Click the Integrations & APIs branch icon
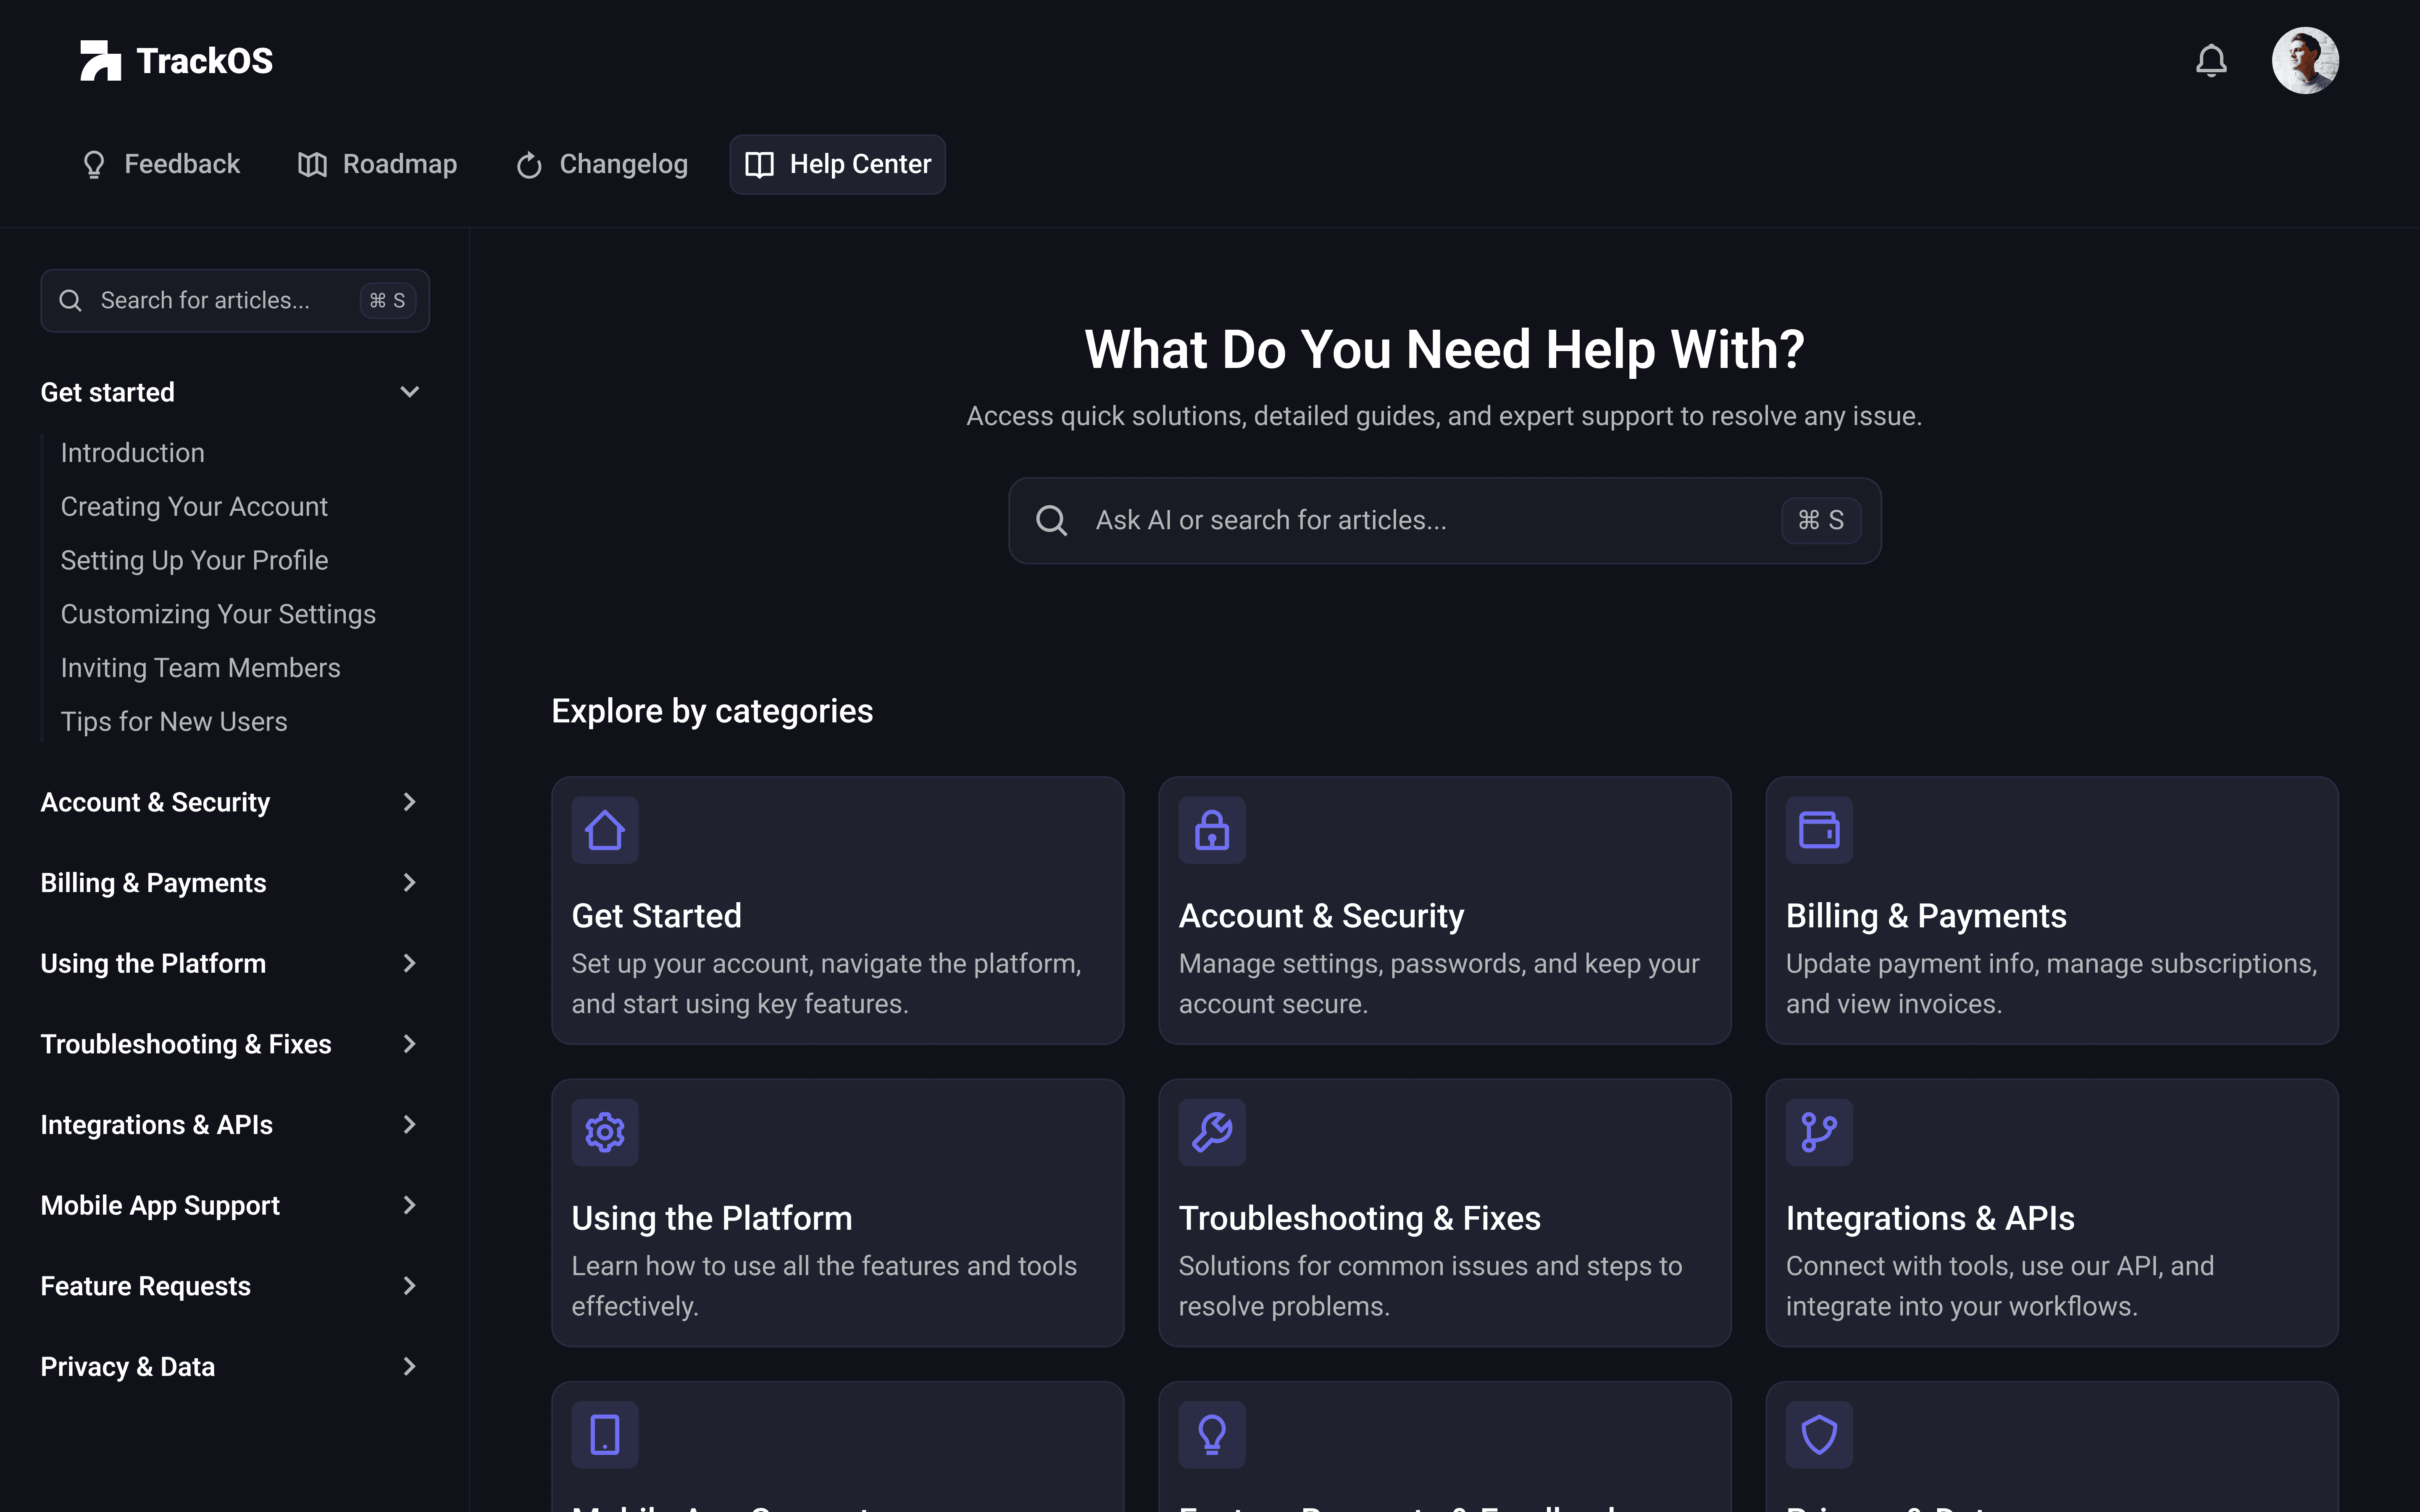Image resolution: width=2420 pixels, height=1512 pixels. coord(1819,1132)
